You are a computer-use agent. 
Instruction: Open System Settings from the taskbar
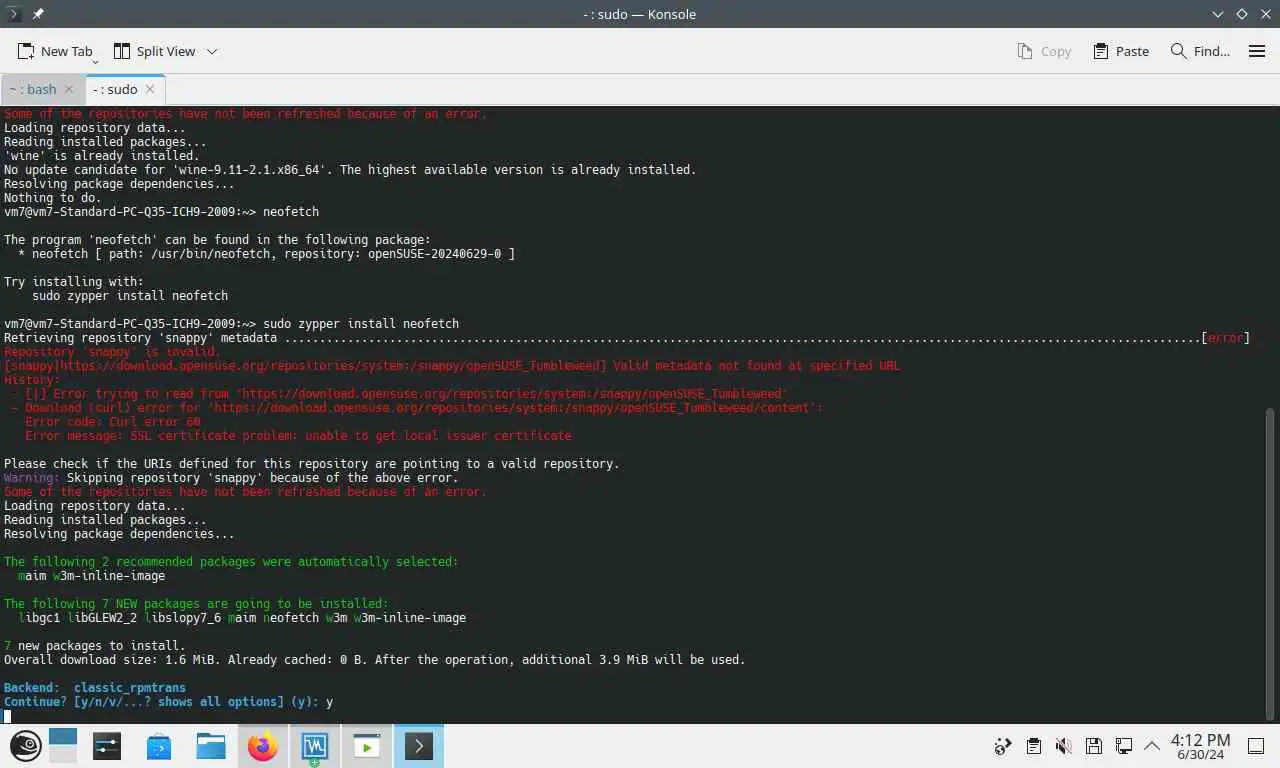coord(107,746)
